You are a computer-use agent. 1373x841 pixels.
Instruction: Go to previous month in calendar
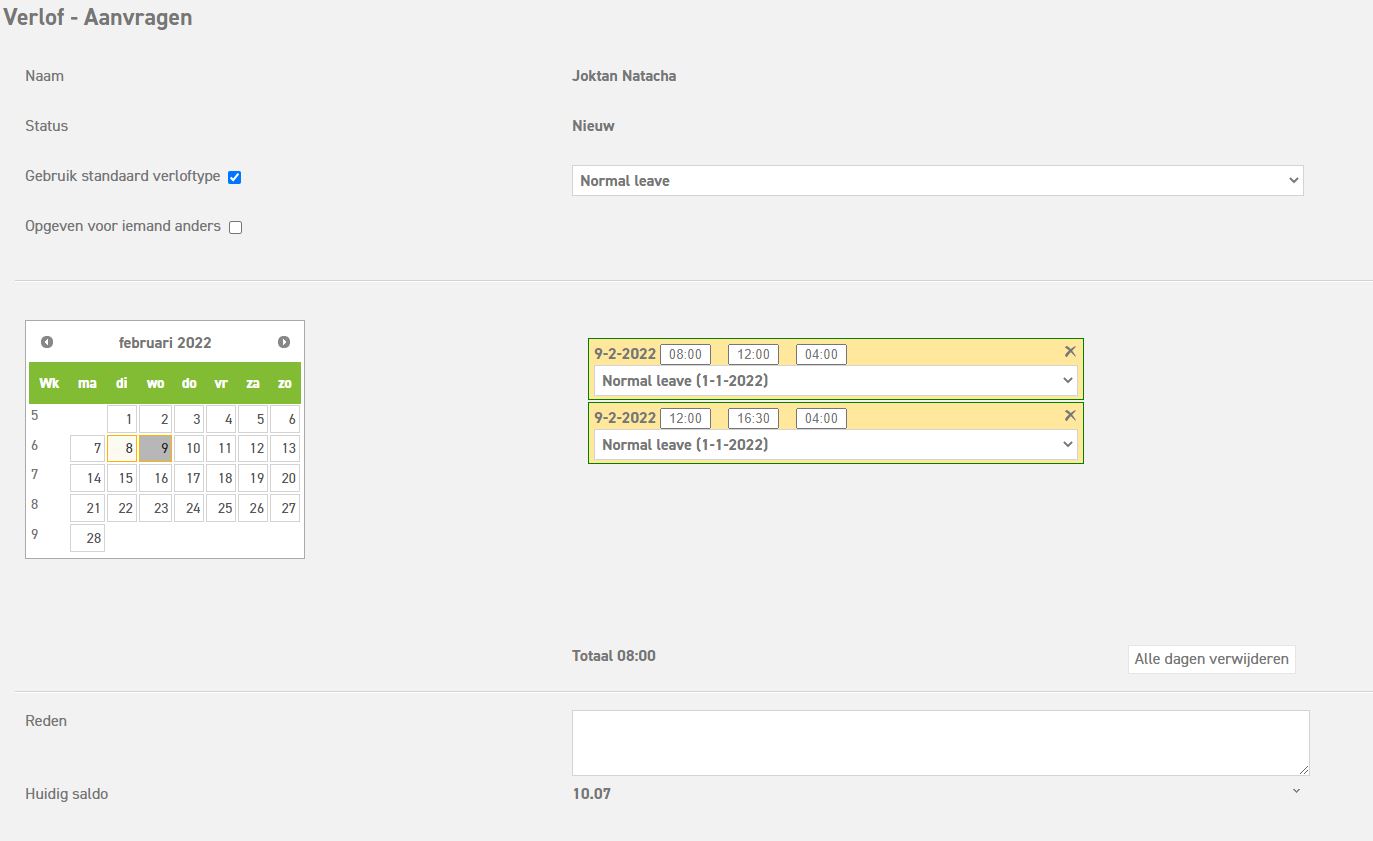tap(47, 342)
